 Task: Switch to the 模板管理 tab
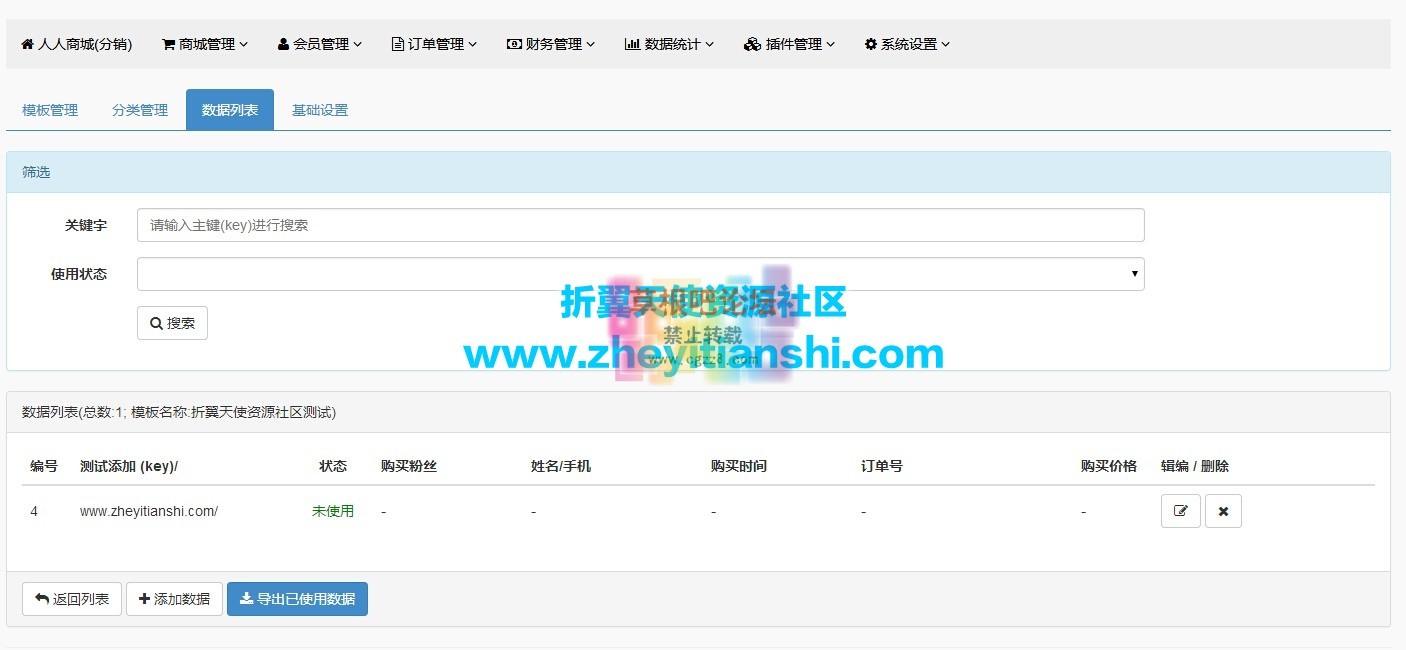click(x=50, y=110)
